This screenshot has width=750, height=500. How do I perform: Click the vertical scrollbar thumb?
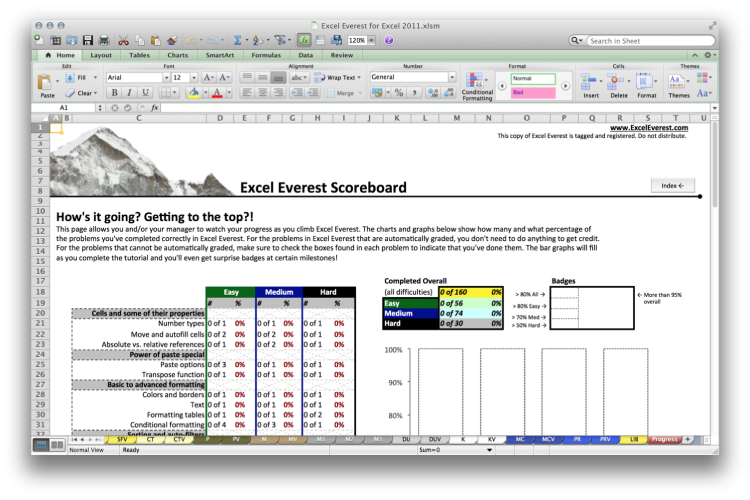[x=715, y=165]
